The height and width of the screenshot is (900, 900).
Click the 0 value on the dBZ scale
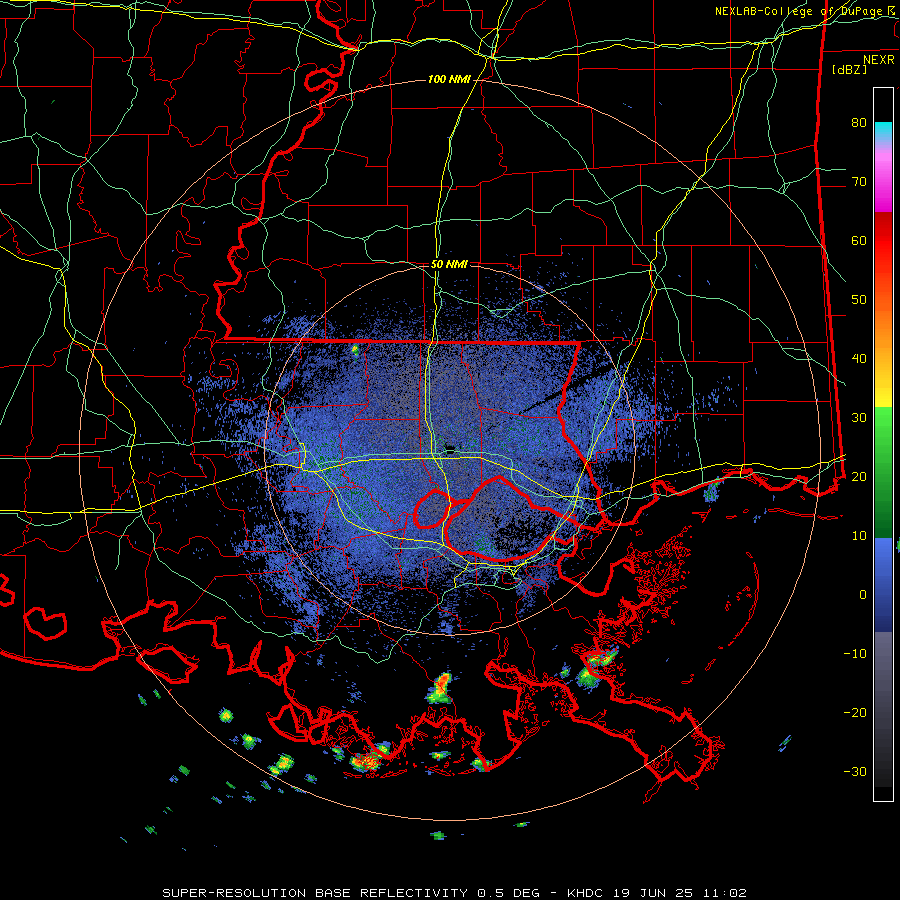[x=863, y=595]
